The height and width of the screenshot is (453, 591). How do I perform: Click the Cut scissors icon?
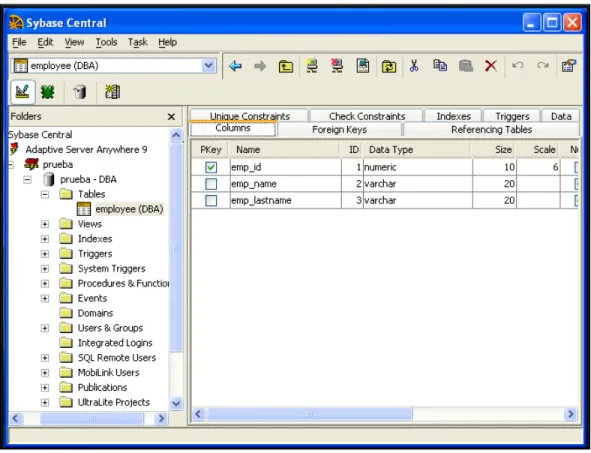tap(414, 66)
